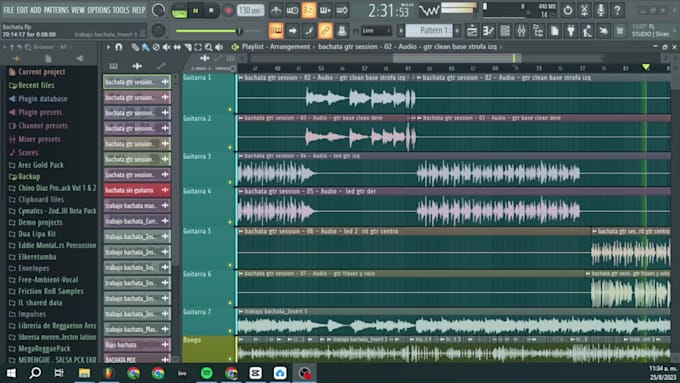Open the Playlist window icon
The width and height of the screenshot is (680, 383).
[x=472, y=30]
